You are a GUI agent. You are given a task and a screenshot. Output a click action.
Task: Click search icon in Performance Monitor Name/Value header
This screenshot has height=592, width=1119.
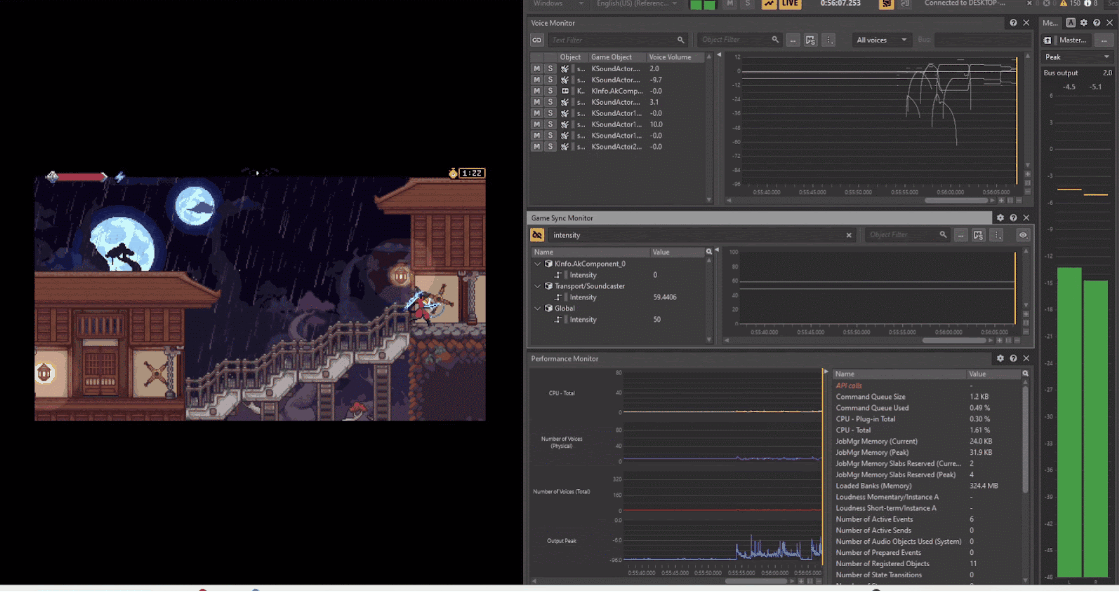click(1026, 374)
